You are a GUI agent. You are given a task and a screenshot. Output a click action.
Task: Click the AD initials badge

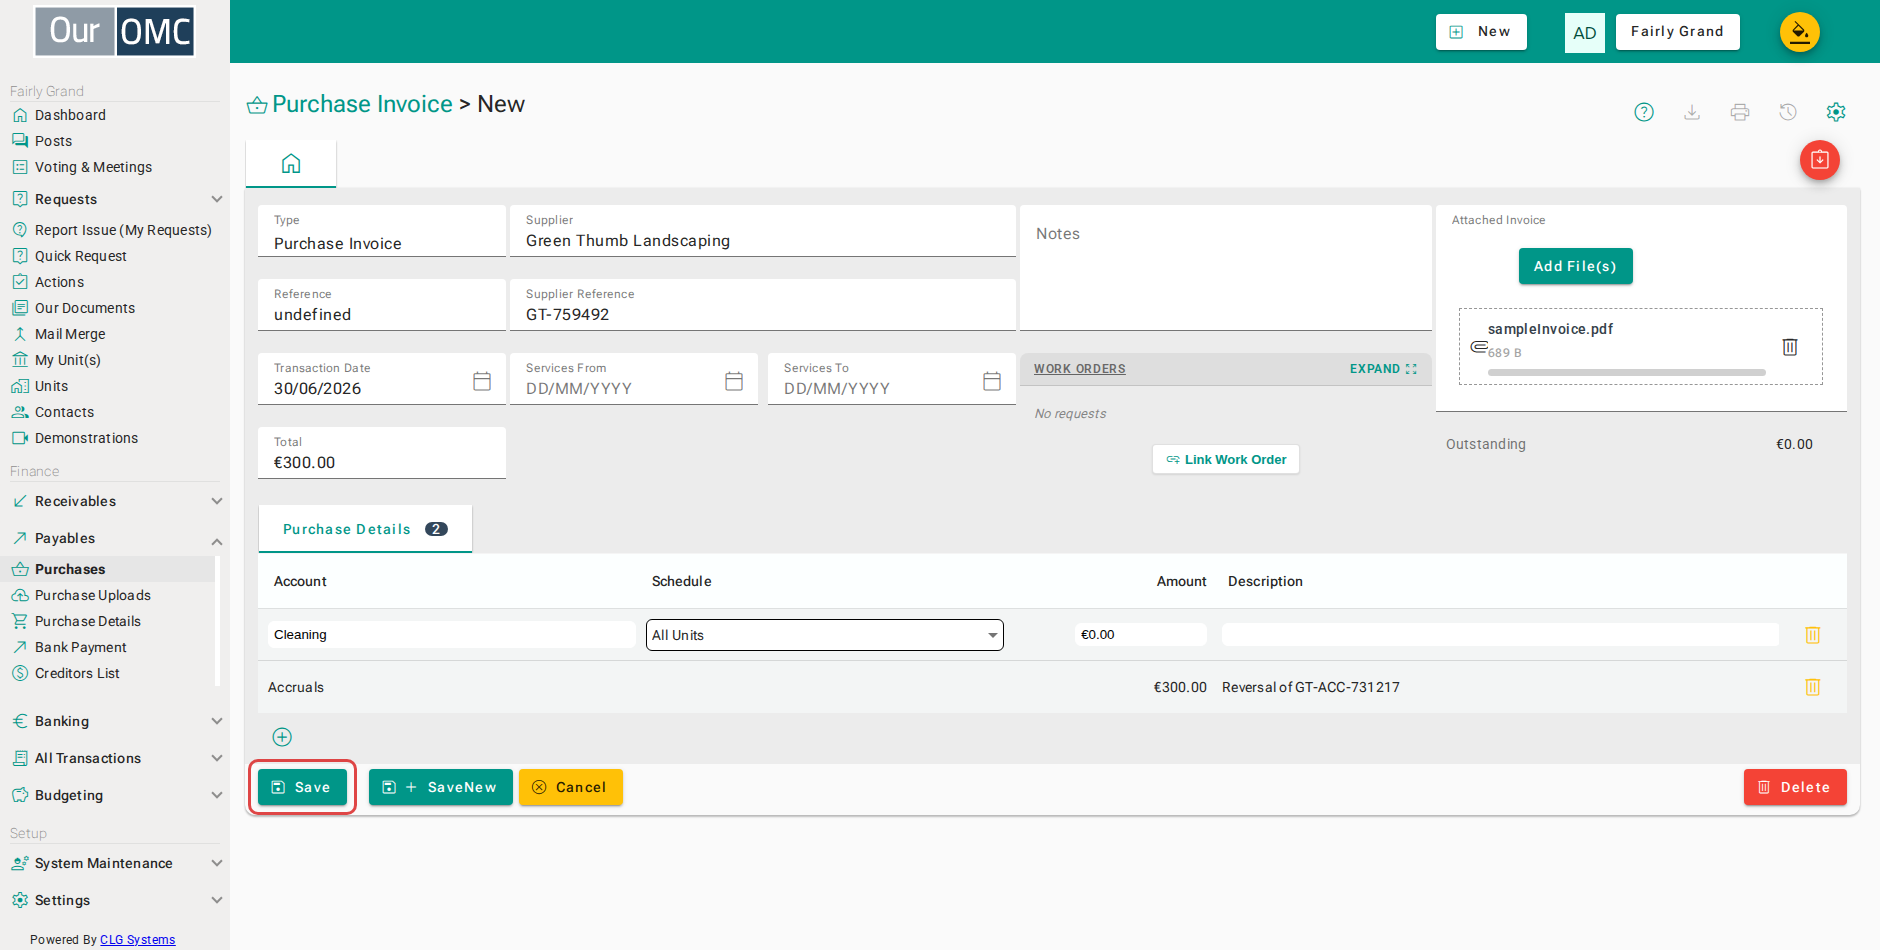1585,33
